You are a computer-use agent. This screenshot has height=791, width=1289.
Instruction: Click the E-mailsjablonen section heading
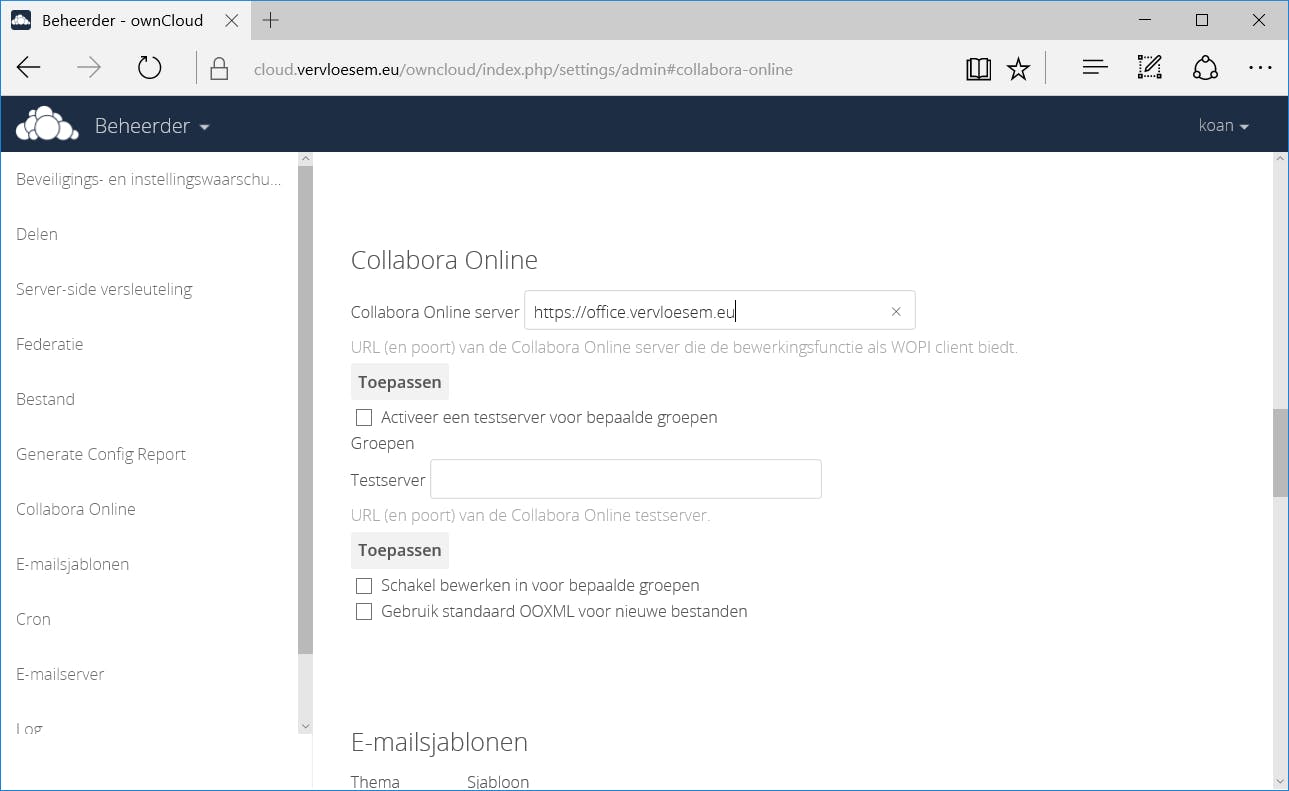439,742
